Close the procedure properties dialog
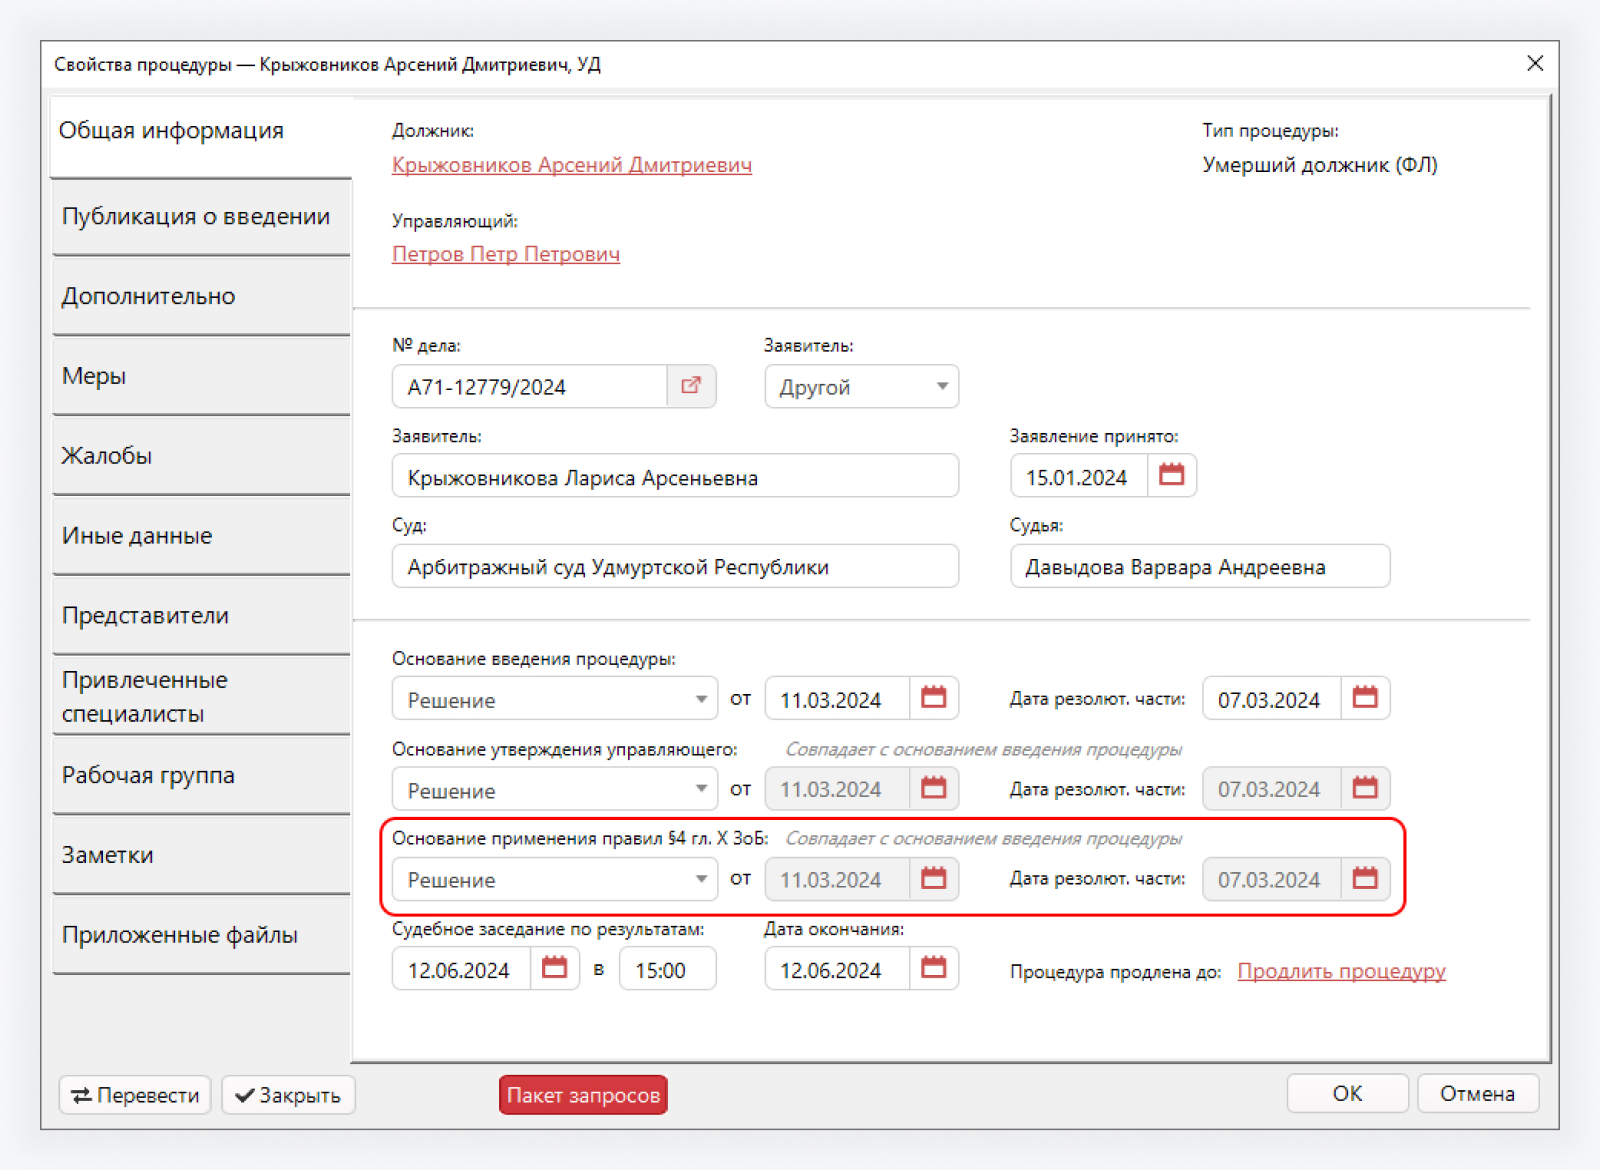The image size is (1600, 1171). coord(1535,64)
